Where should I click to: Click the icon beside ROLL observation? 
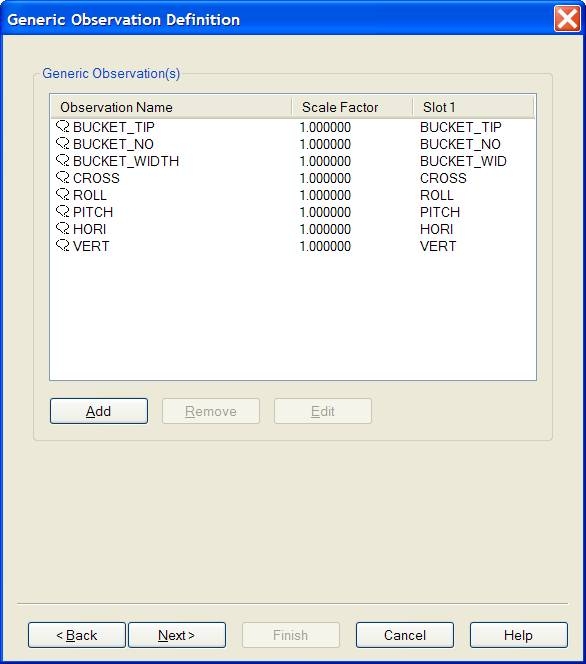pyautogui.click(x=63, y=194)
